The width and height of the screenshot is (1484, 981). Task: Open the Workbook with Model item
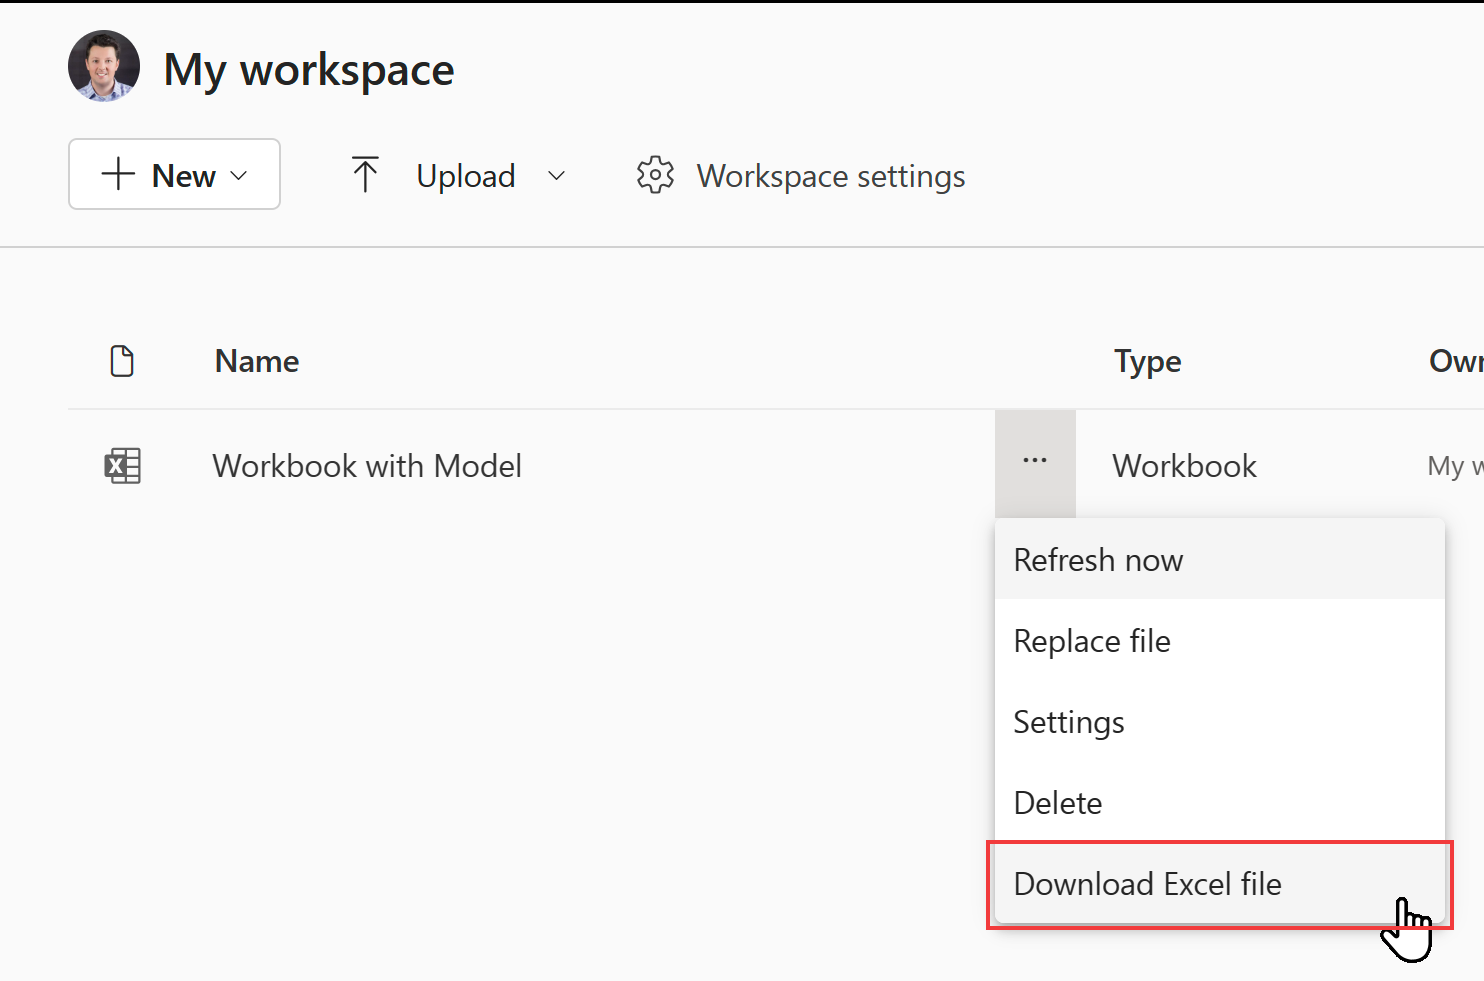tap(366, 465)
